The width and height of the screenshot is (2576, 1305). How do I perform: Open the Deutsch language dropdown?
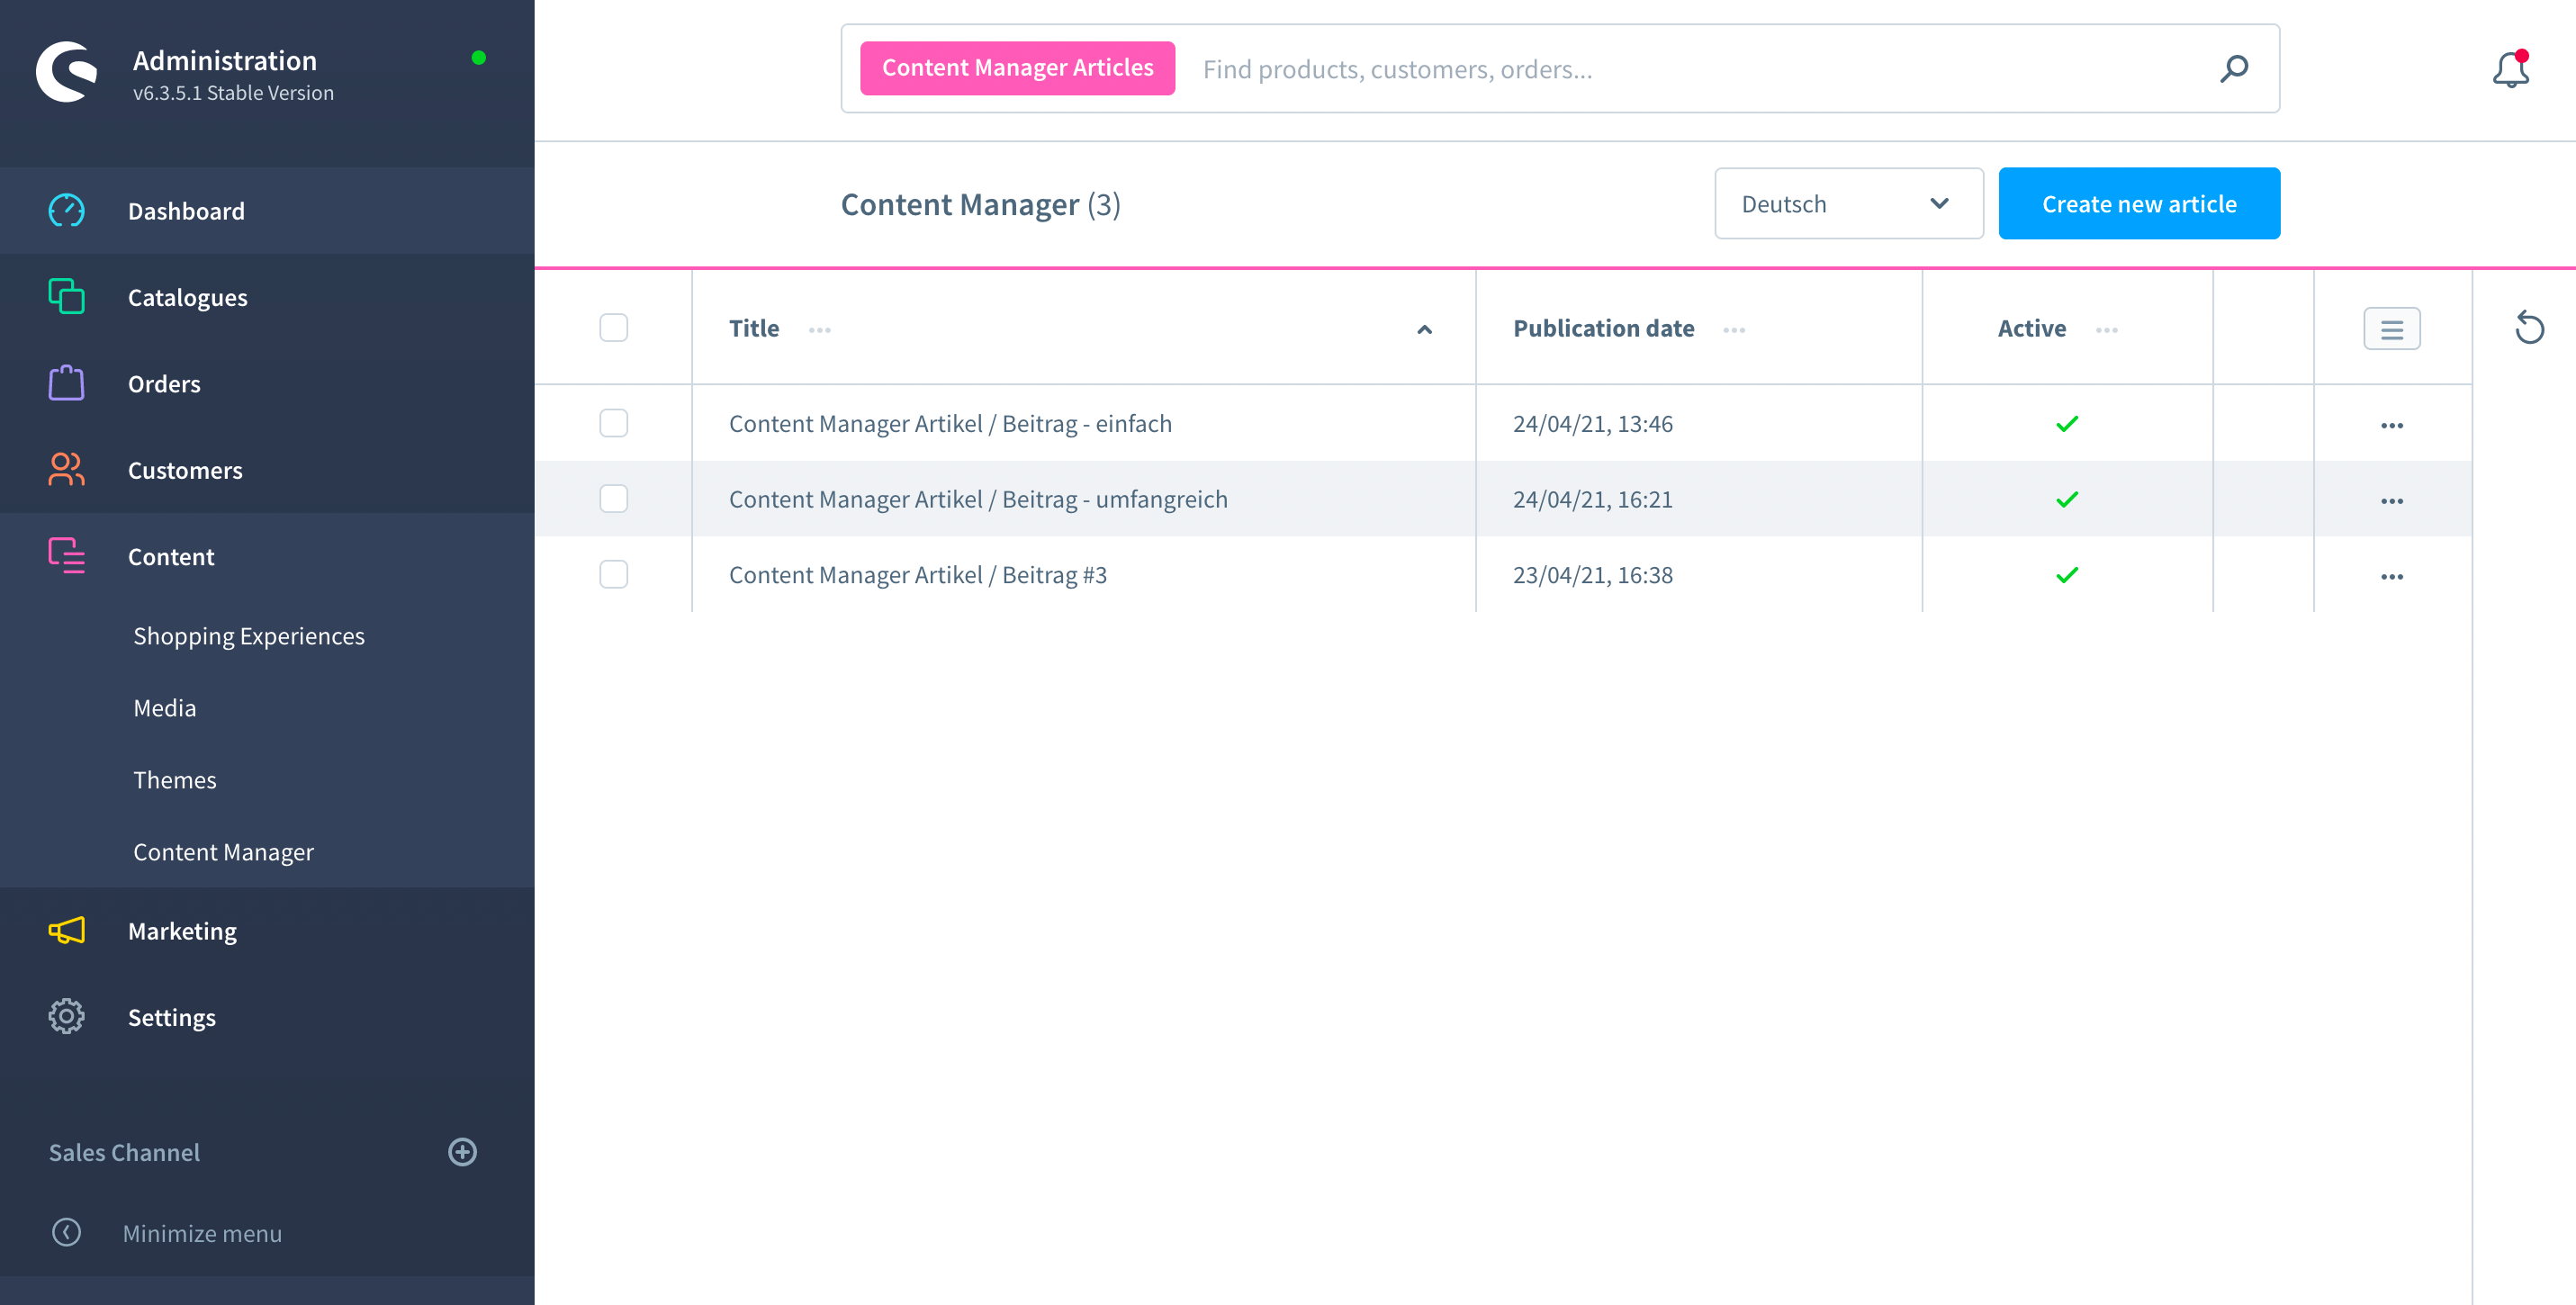point(1848,203)
